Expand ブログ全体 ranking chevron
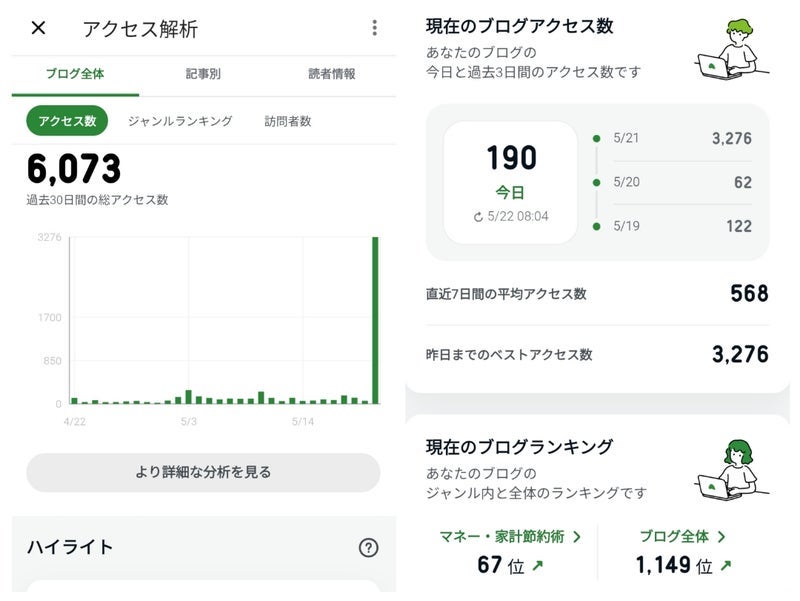This screenshot has width=800, height=601. (x=721, y=537)
